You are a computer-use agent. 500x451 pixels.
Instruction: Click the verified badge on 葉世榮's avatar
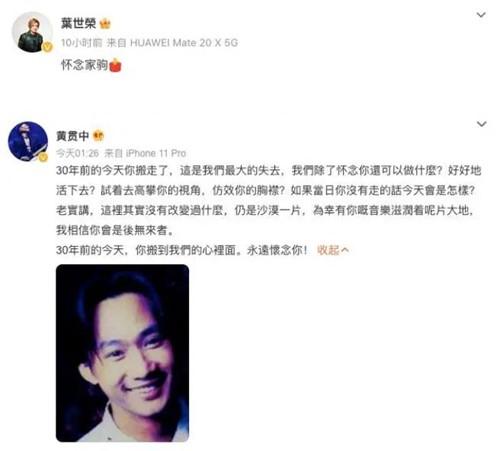click(x=48, y=47)
